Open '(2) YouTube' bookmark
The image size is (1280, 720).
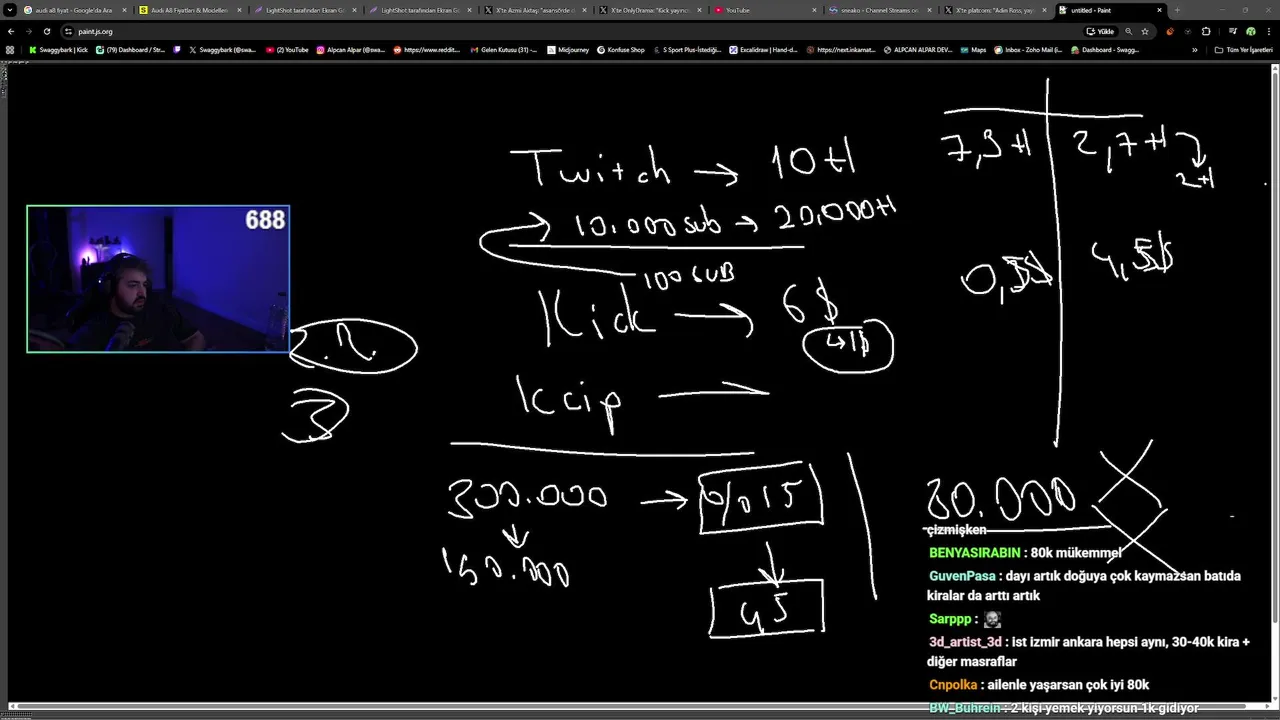287,49
